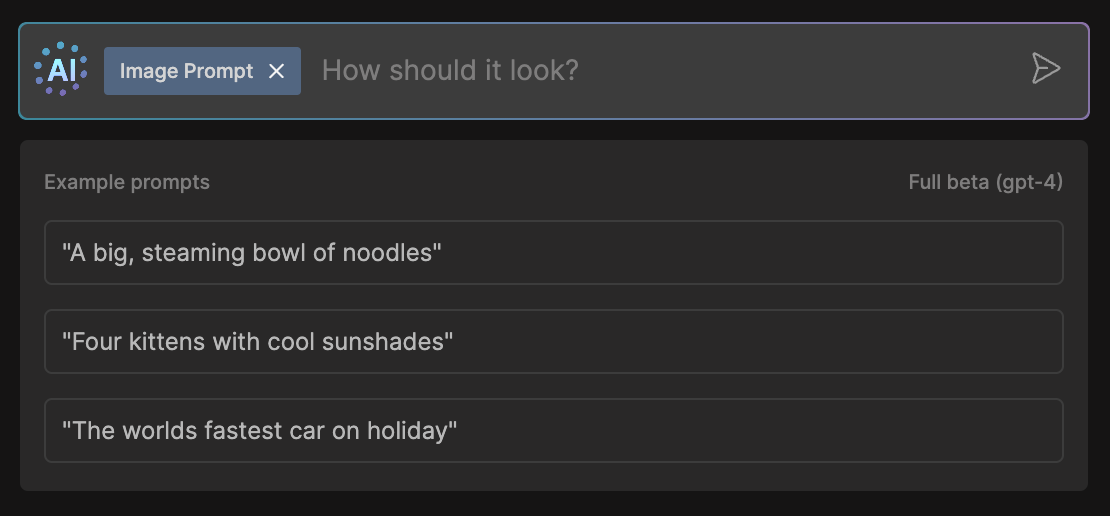The width and height of the screenshot is (1110, 516).
Task: Remove the Image Prompt tag
Action: [277, 71]
